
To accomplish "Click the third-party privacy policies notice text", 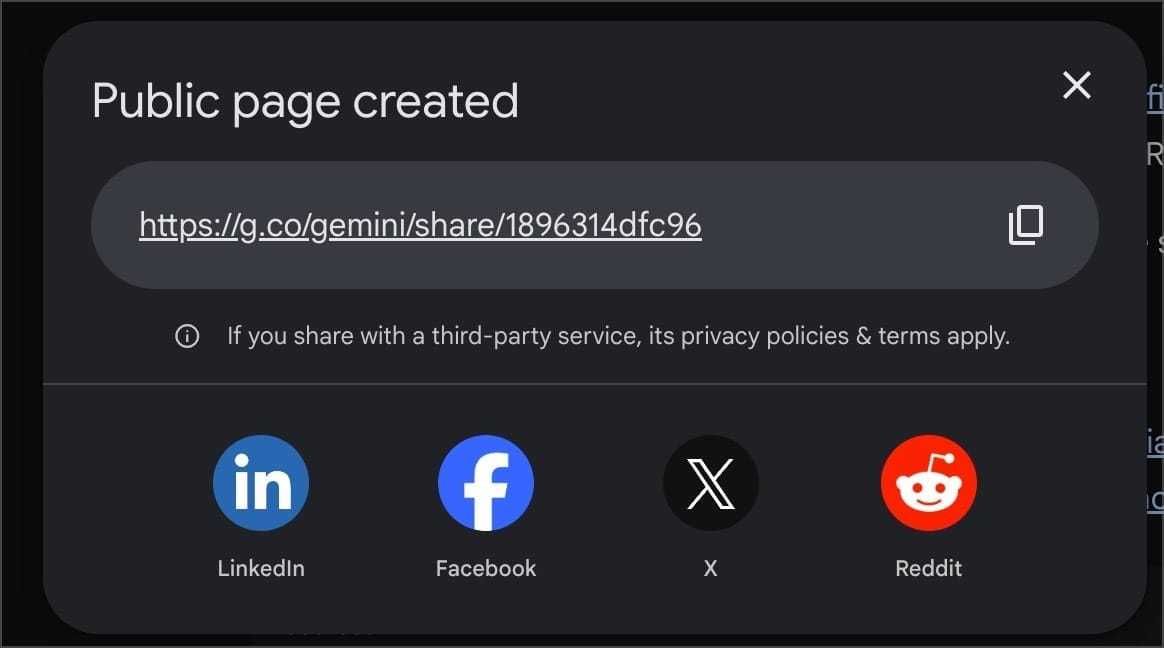I will click(x=618, y=336).
